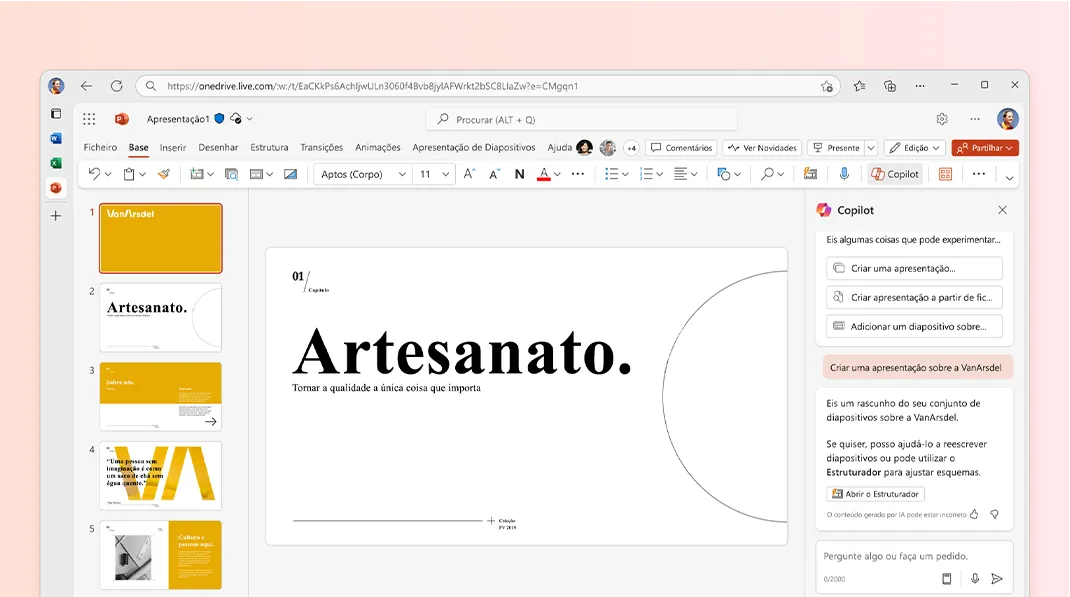Select the Format Painter brush icon

click(x=164, y=174)
